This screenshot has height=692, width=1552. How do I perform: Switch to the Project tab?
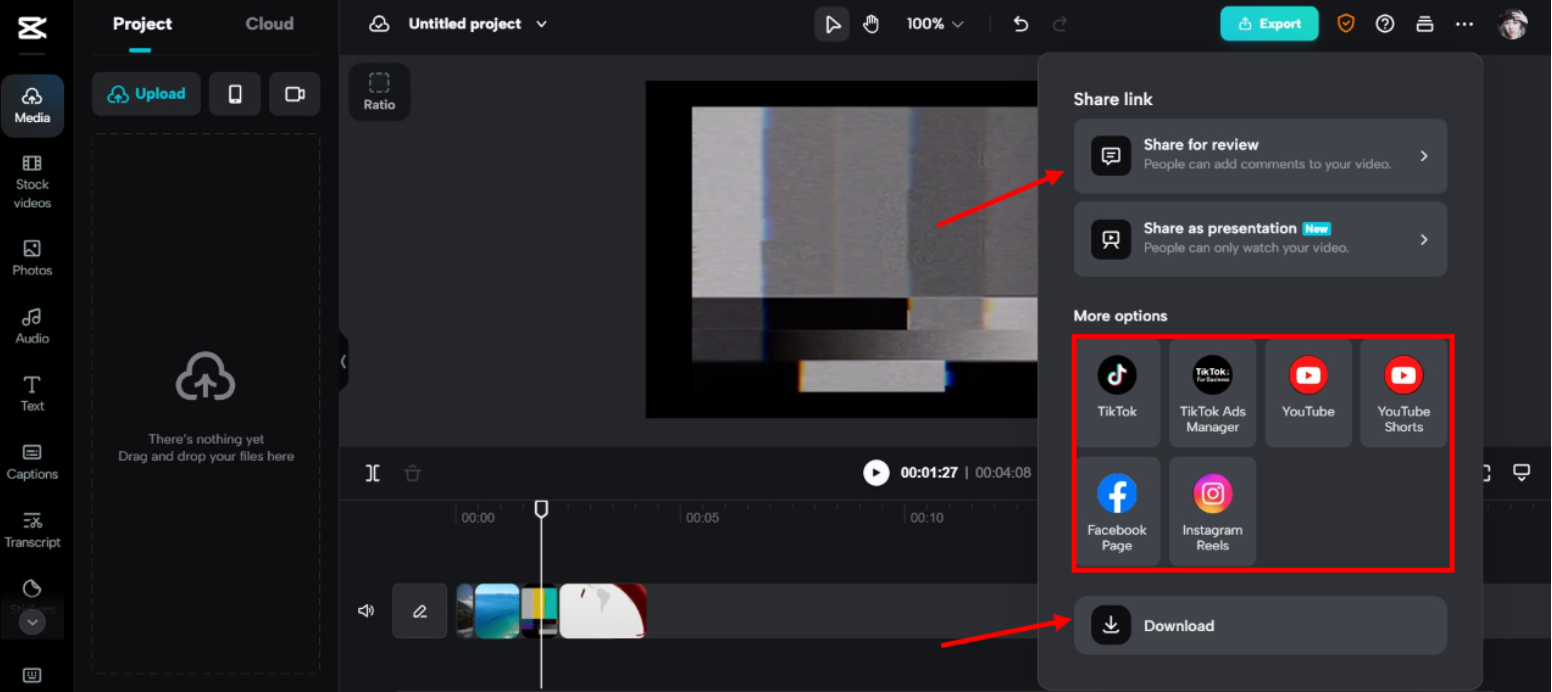142,24
